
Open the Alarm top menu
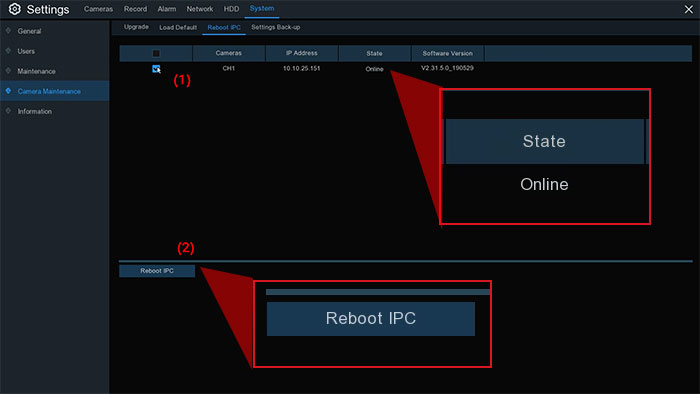point(167,9)
